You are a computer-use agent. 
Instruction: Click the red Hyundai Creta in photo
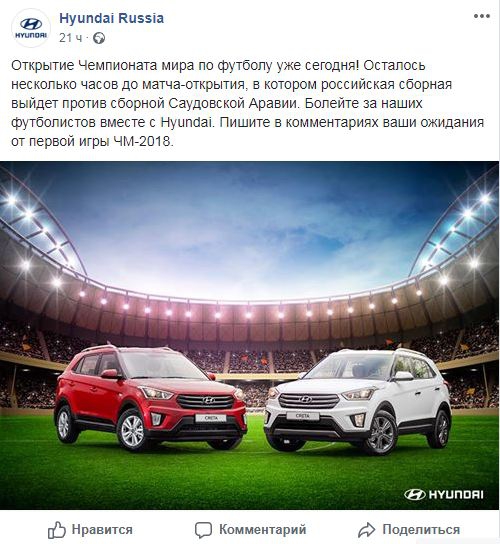[150, 397]
